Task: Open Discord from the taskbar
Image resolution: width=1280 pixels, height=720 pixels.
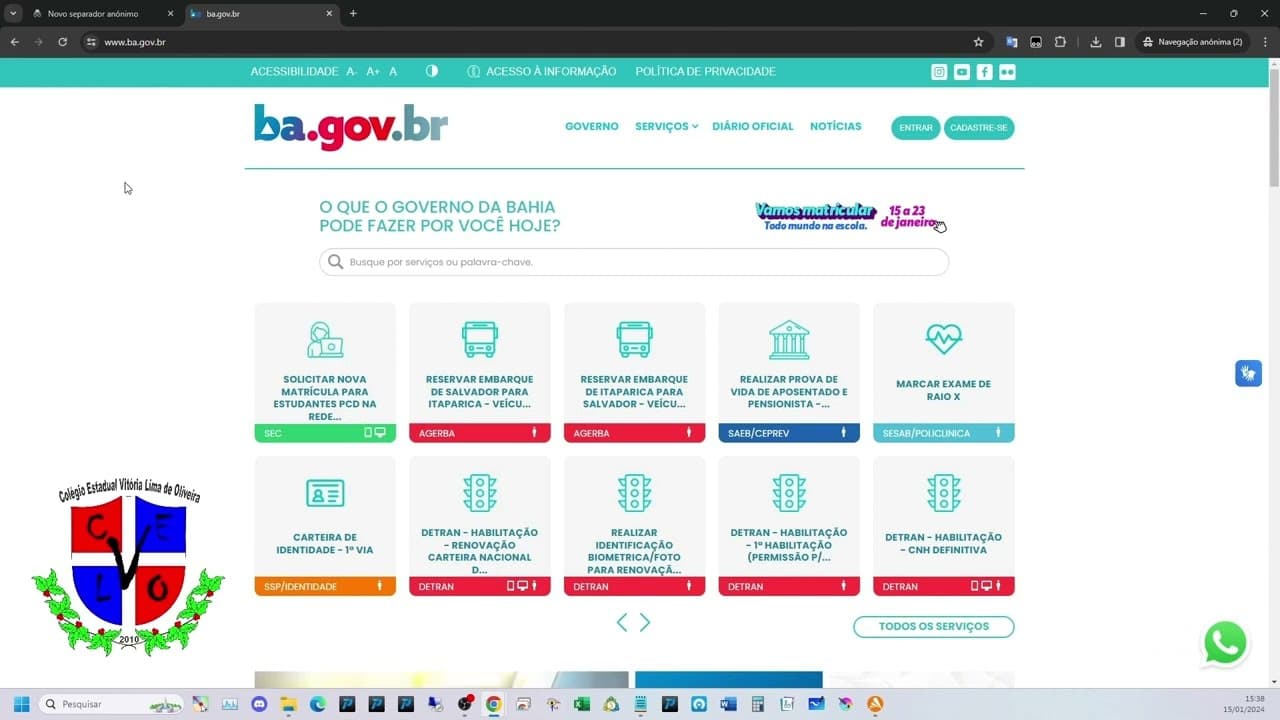Action: (x=260, y=704)
